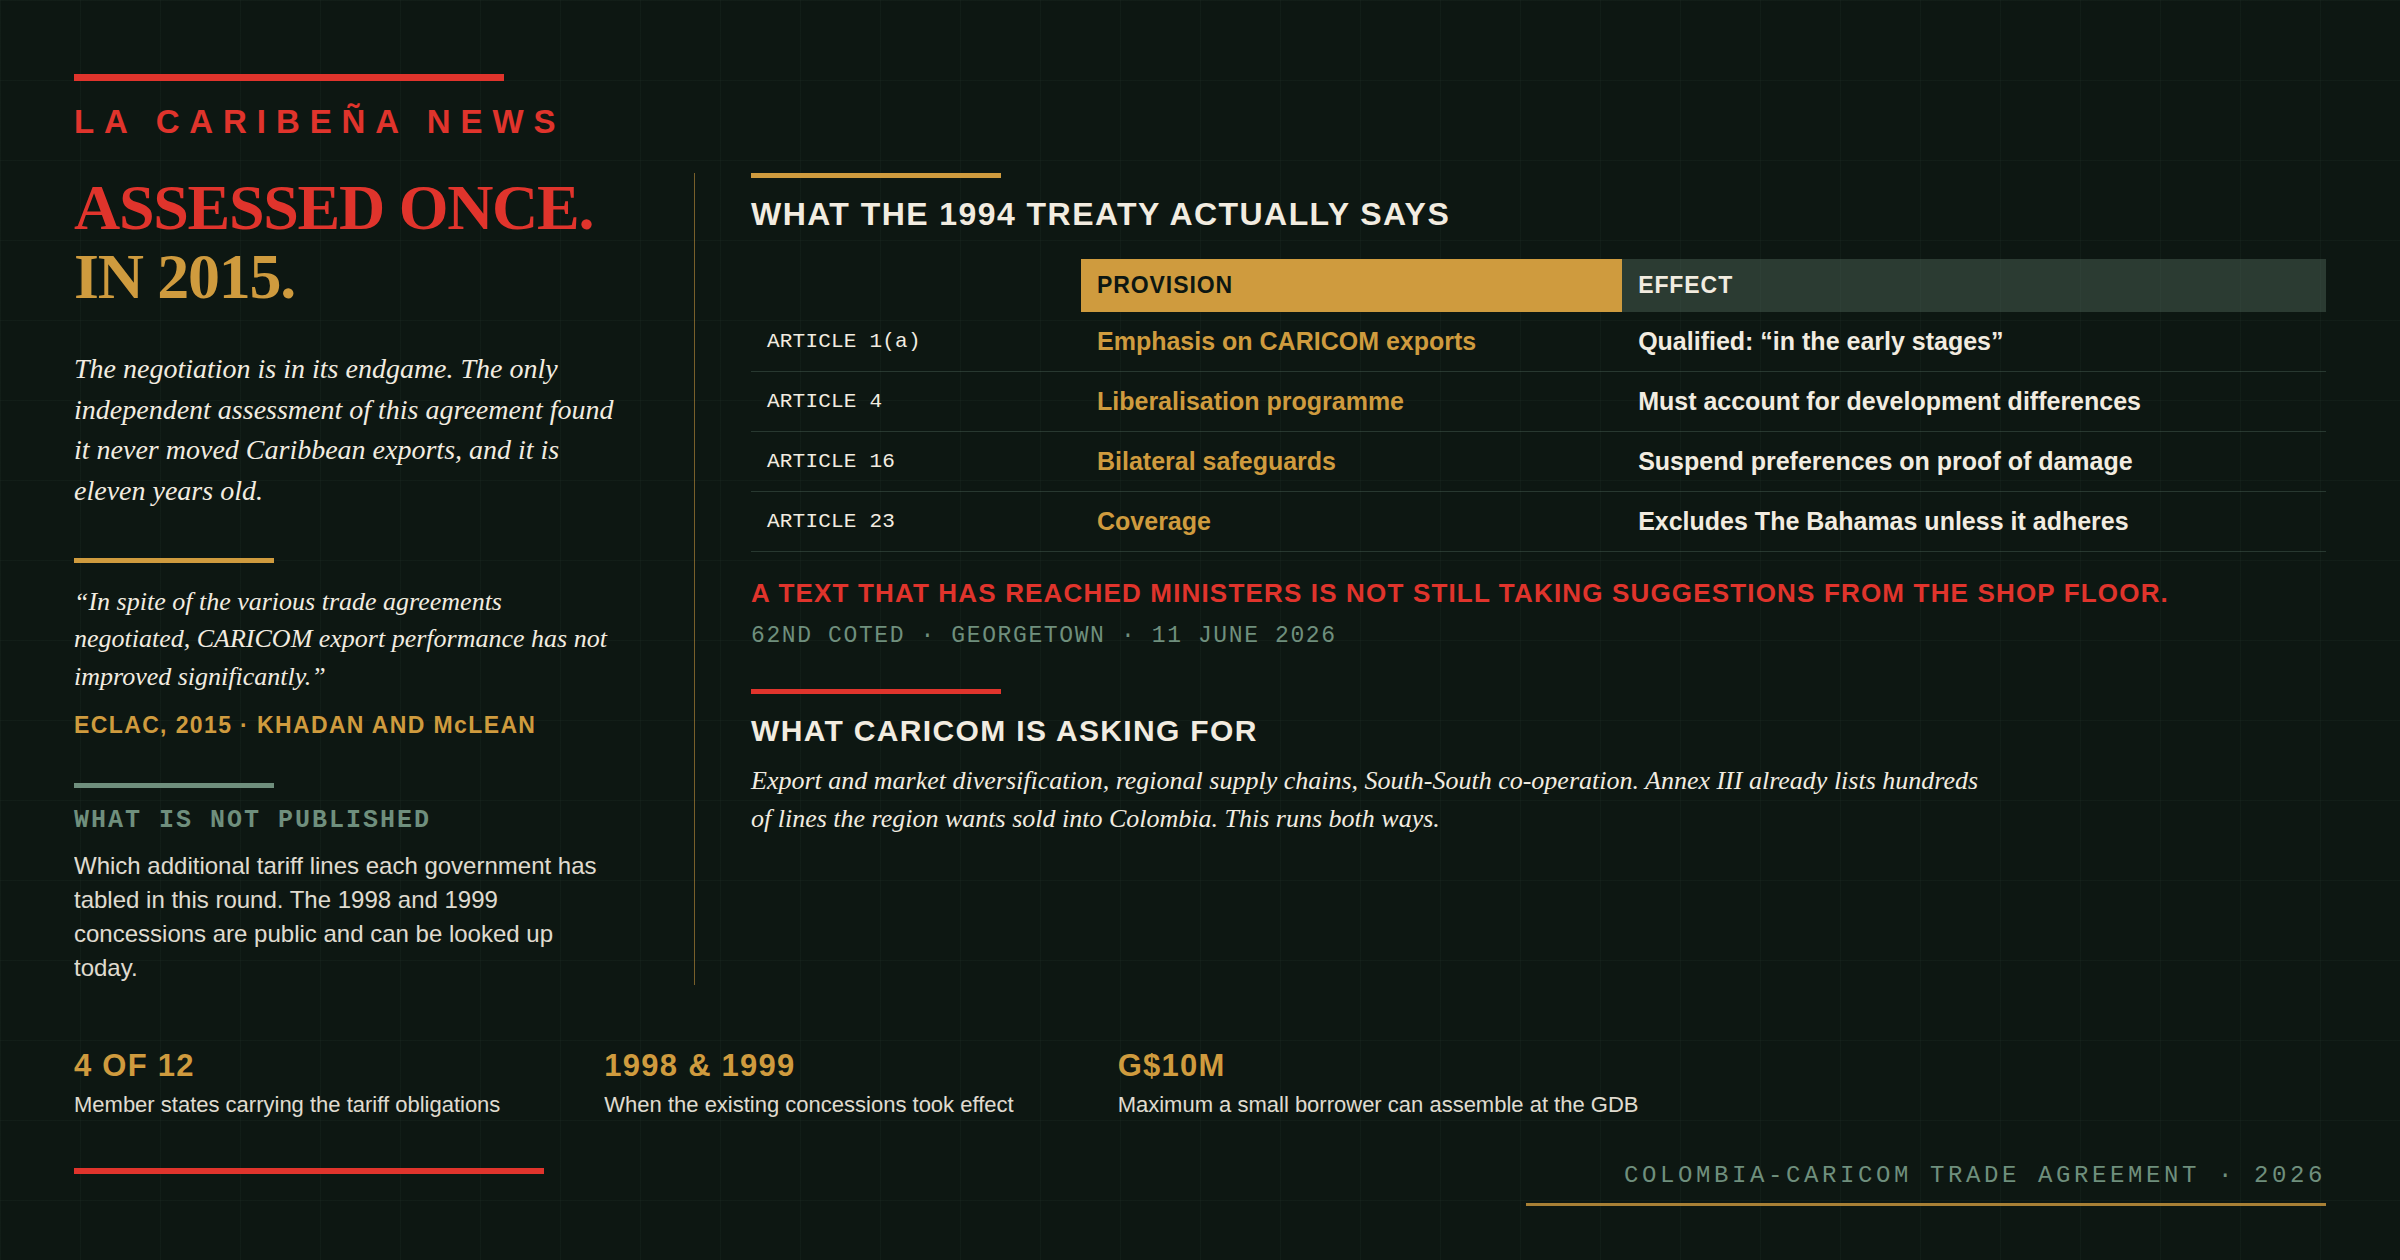This screenshot has width=2400, height=1260.
Task: Click the "G$10M" statistic
Action: pos(1171,1065)
